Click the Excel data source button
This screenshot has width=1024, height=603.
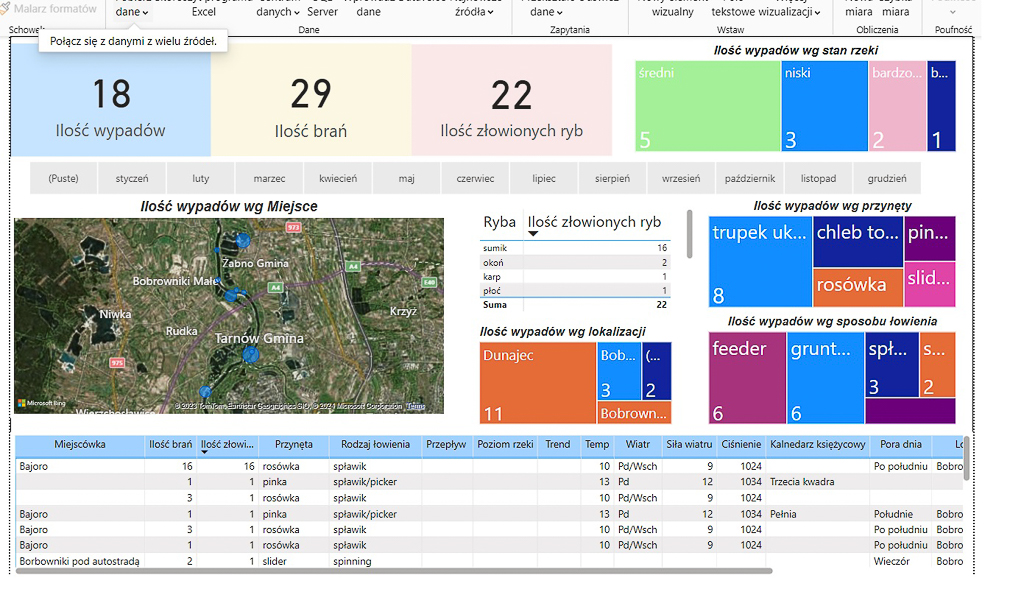[203, 12]
